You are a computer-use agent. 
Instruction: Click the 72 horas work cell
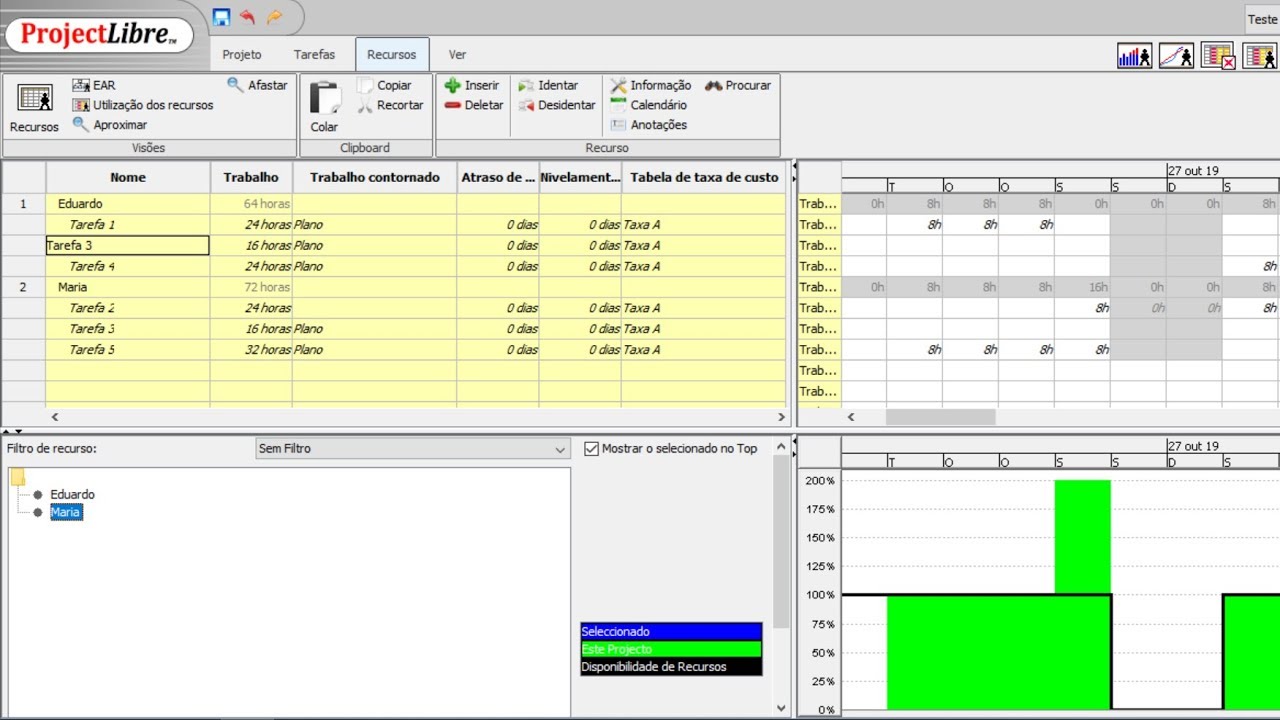click(x=251, y=287)
